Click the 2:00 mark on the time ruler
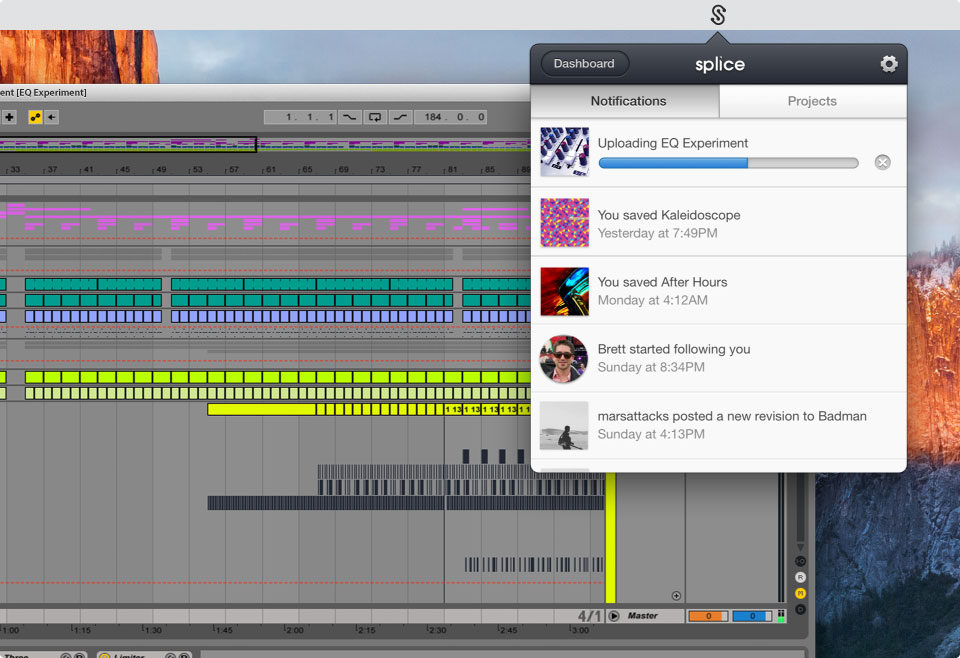 pyautogui.click(x=294, y=630)
